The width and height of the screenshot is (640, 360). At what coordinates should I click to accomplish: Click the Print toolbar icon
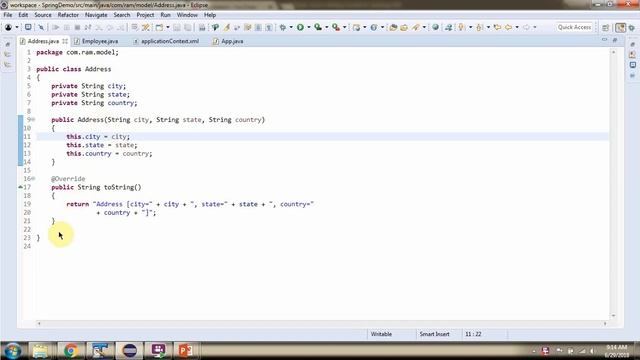[x=202, y=27]
